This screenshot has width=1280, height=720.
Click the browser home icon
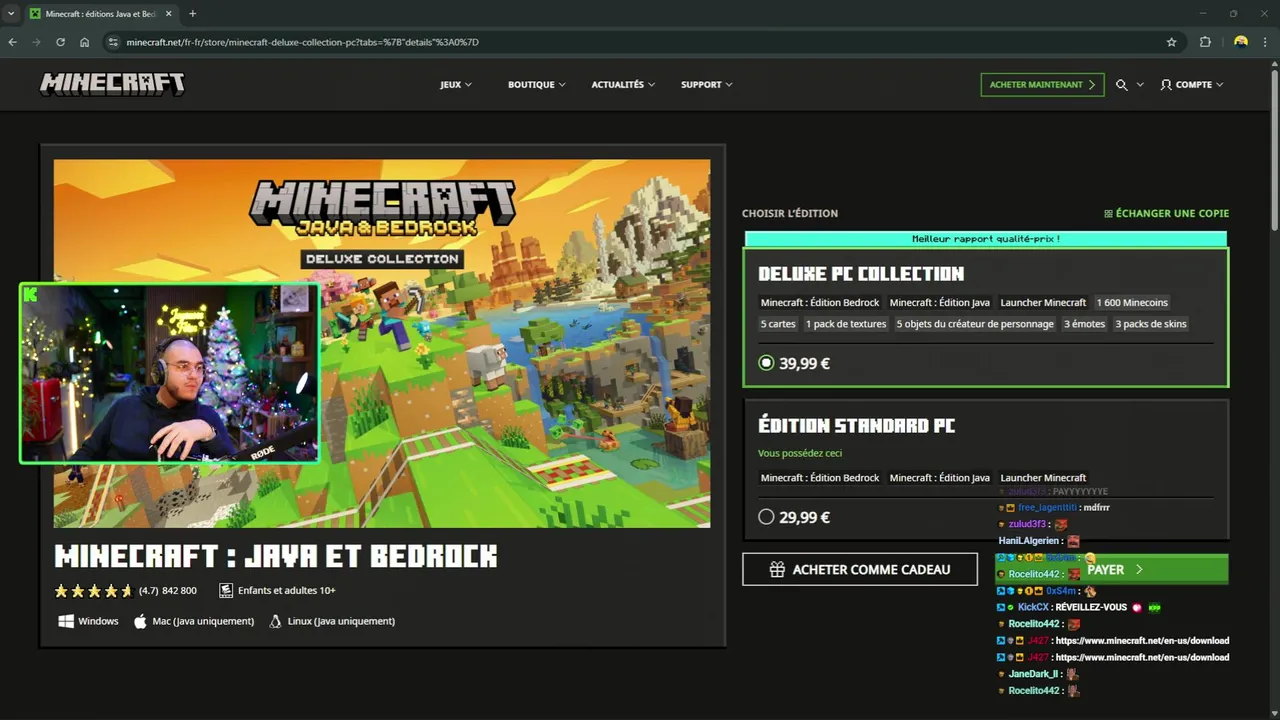point(84,42)
